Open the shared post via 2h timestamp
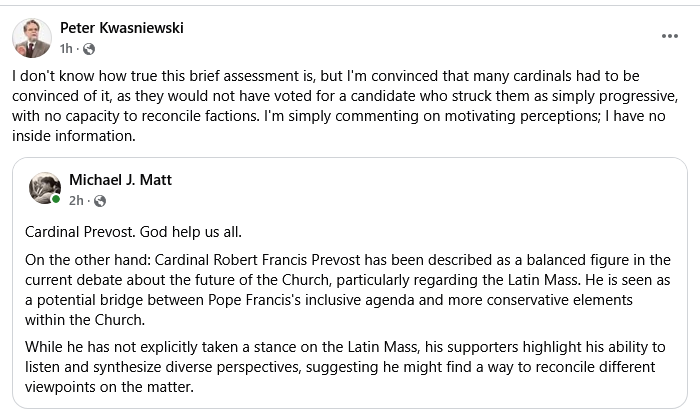700x418 pixels. (76, 201)
